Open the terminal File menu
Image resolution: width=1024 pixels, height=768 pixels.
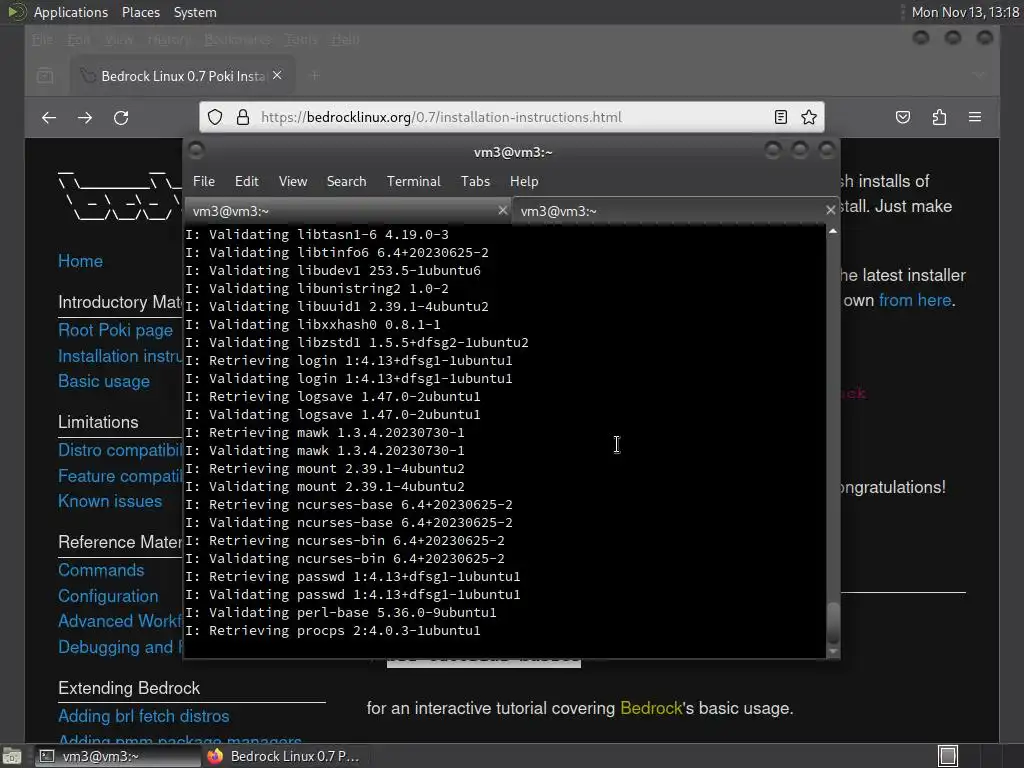coord(204,181)
